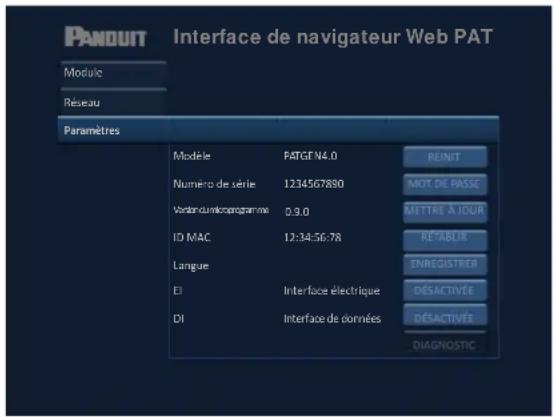The image size is (554, 417).
Task: Click the ENREGISTRER button
Action: [x=445, y=264]
